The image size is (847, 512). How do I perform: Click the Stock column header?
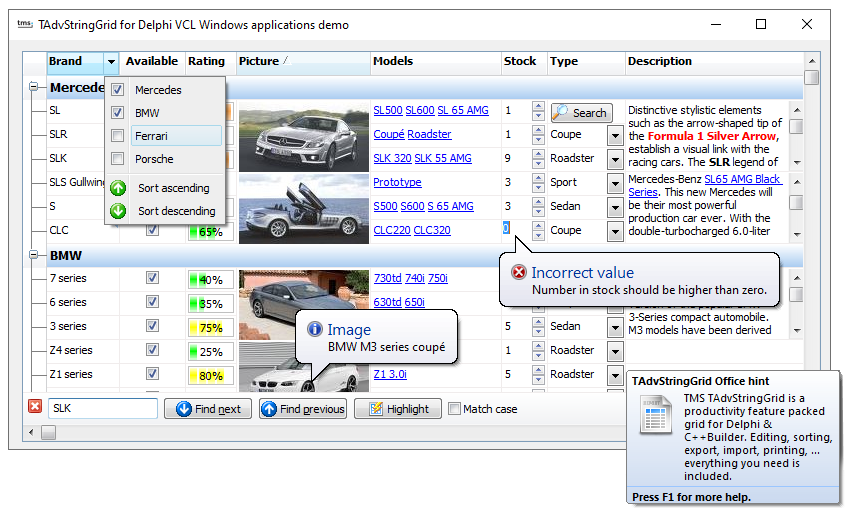524,62
